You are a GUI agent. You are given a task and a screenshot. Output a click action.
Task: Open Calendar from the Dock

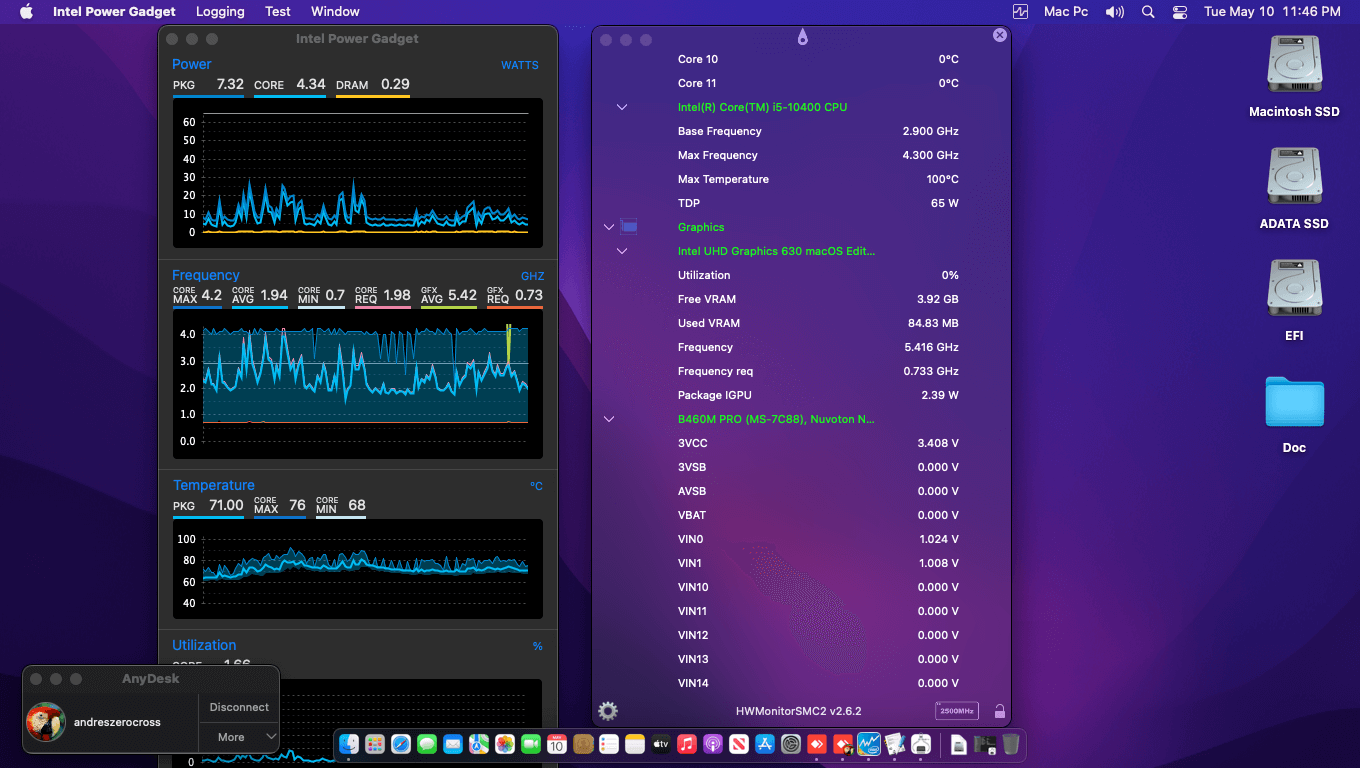click(557, 744)
